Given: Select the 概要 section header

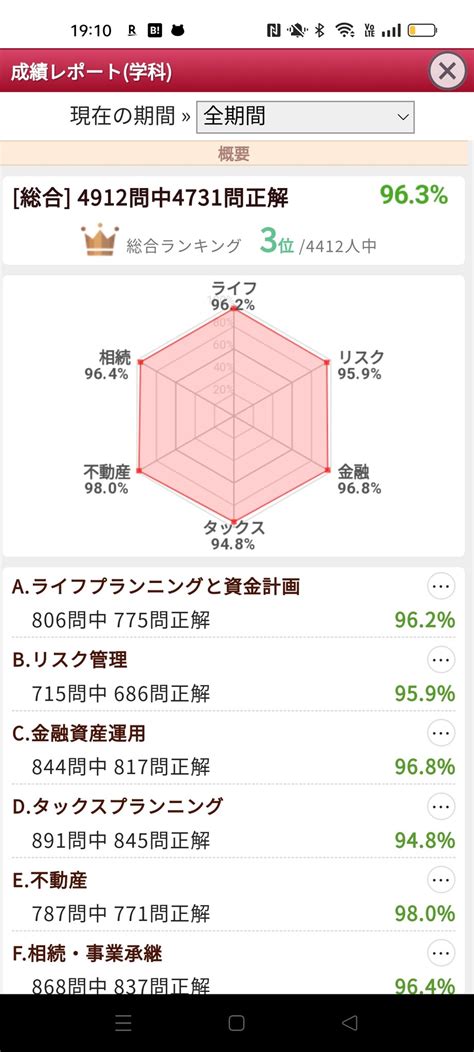Looking at the screenshot, I should 234,154.
